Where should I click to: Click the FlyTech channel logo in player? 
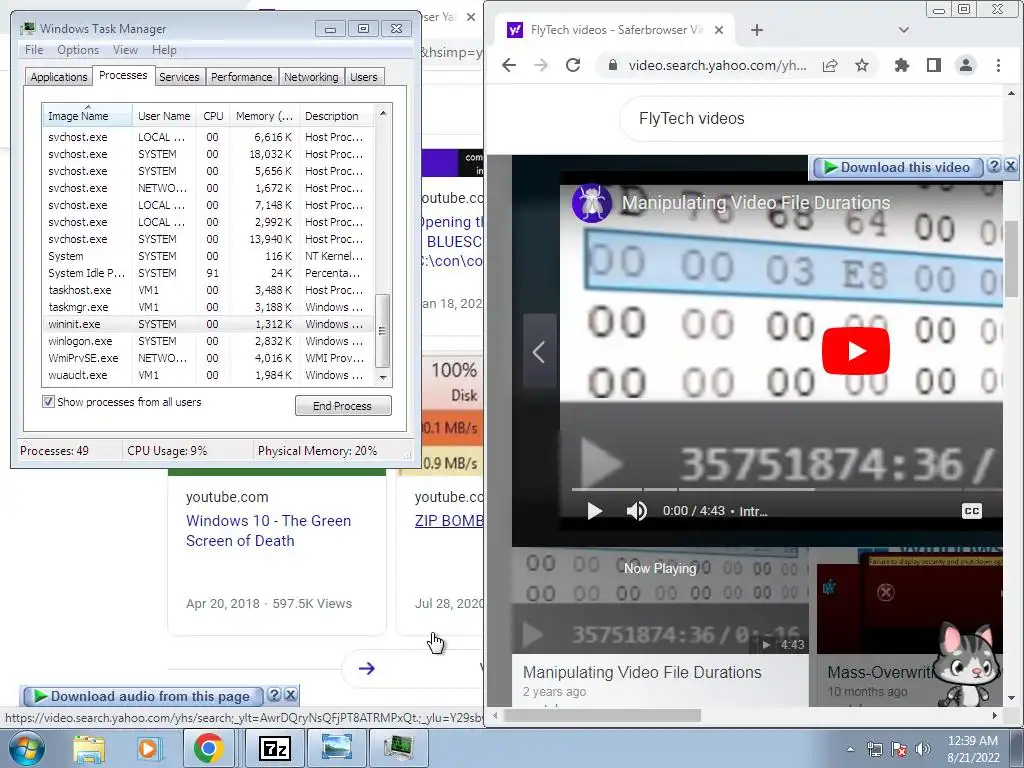(591, 203)
